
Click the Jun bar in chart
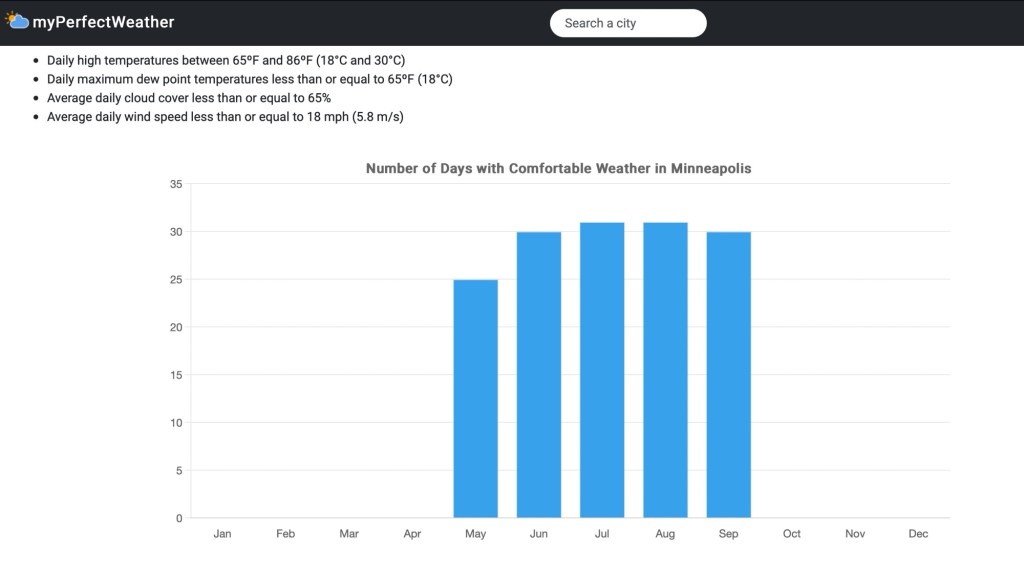click(x=539, y=375)
